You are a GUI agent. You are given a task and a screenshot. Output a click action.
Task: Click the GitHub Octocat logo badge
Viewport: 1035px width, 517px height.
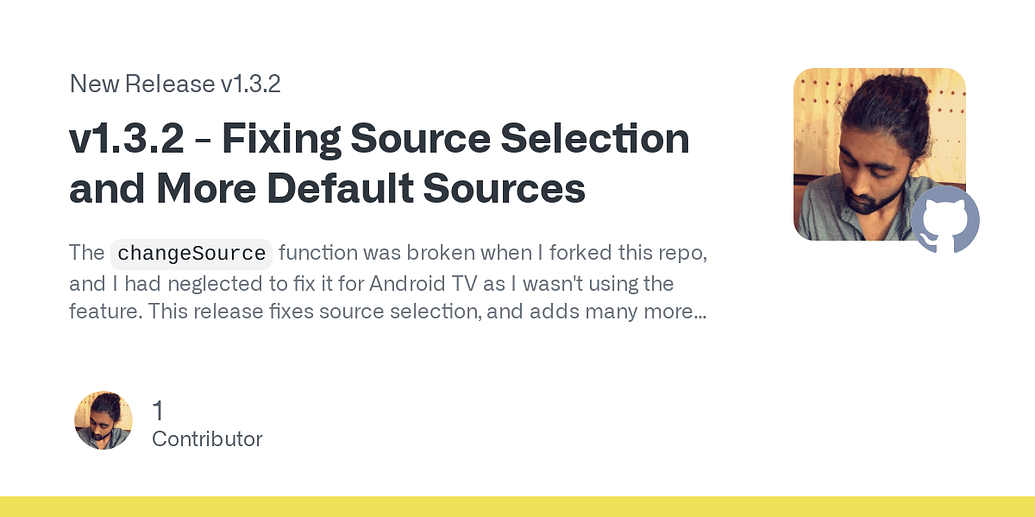945,218
